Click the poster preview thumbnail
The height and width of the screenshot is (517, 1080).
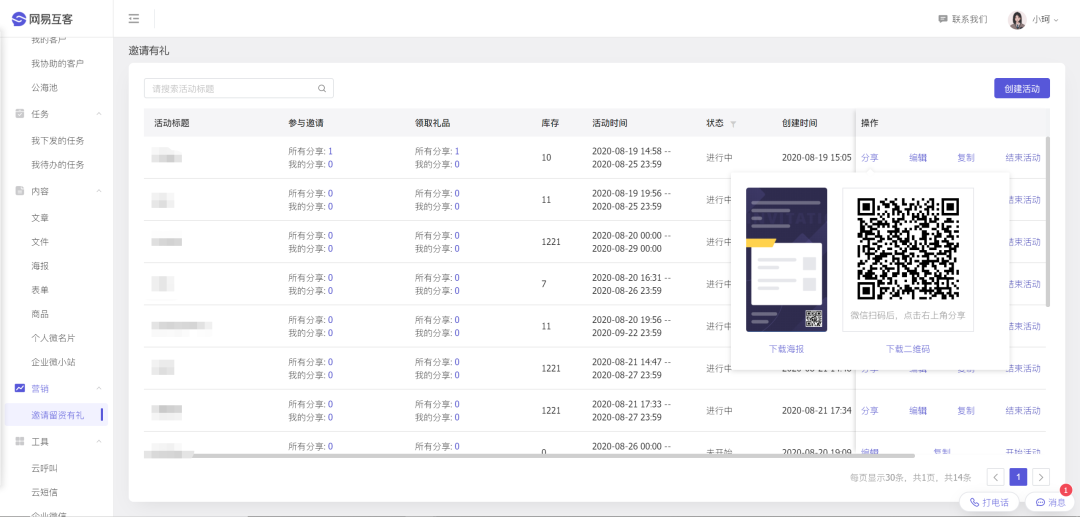click(x=786, y=260)
